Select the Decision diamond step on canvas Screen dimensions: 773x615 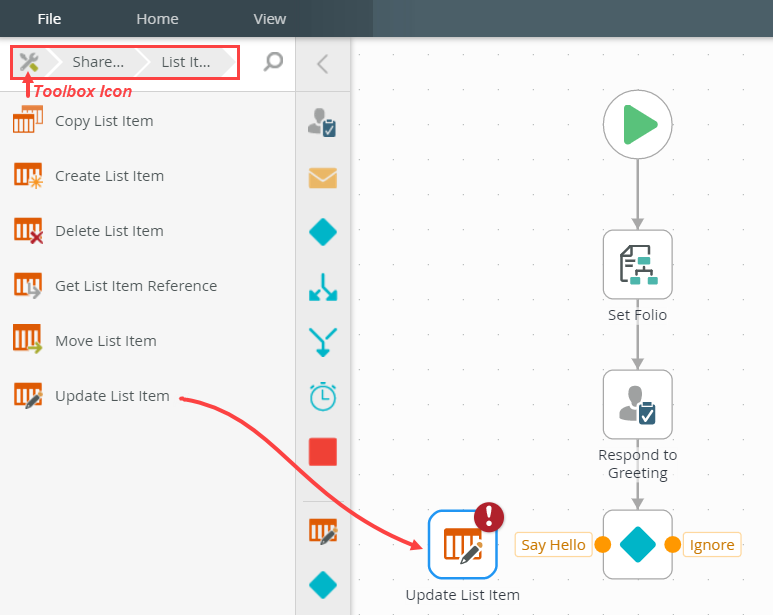637,544
